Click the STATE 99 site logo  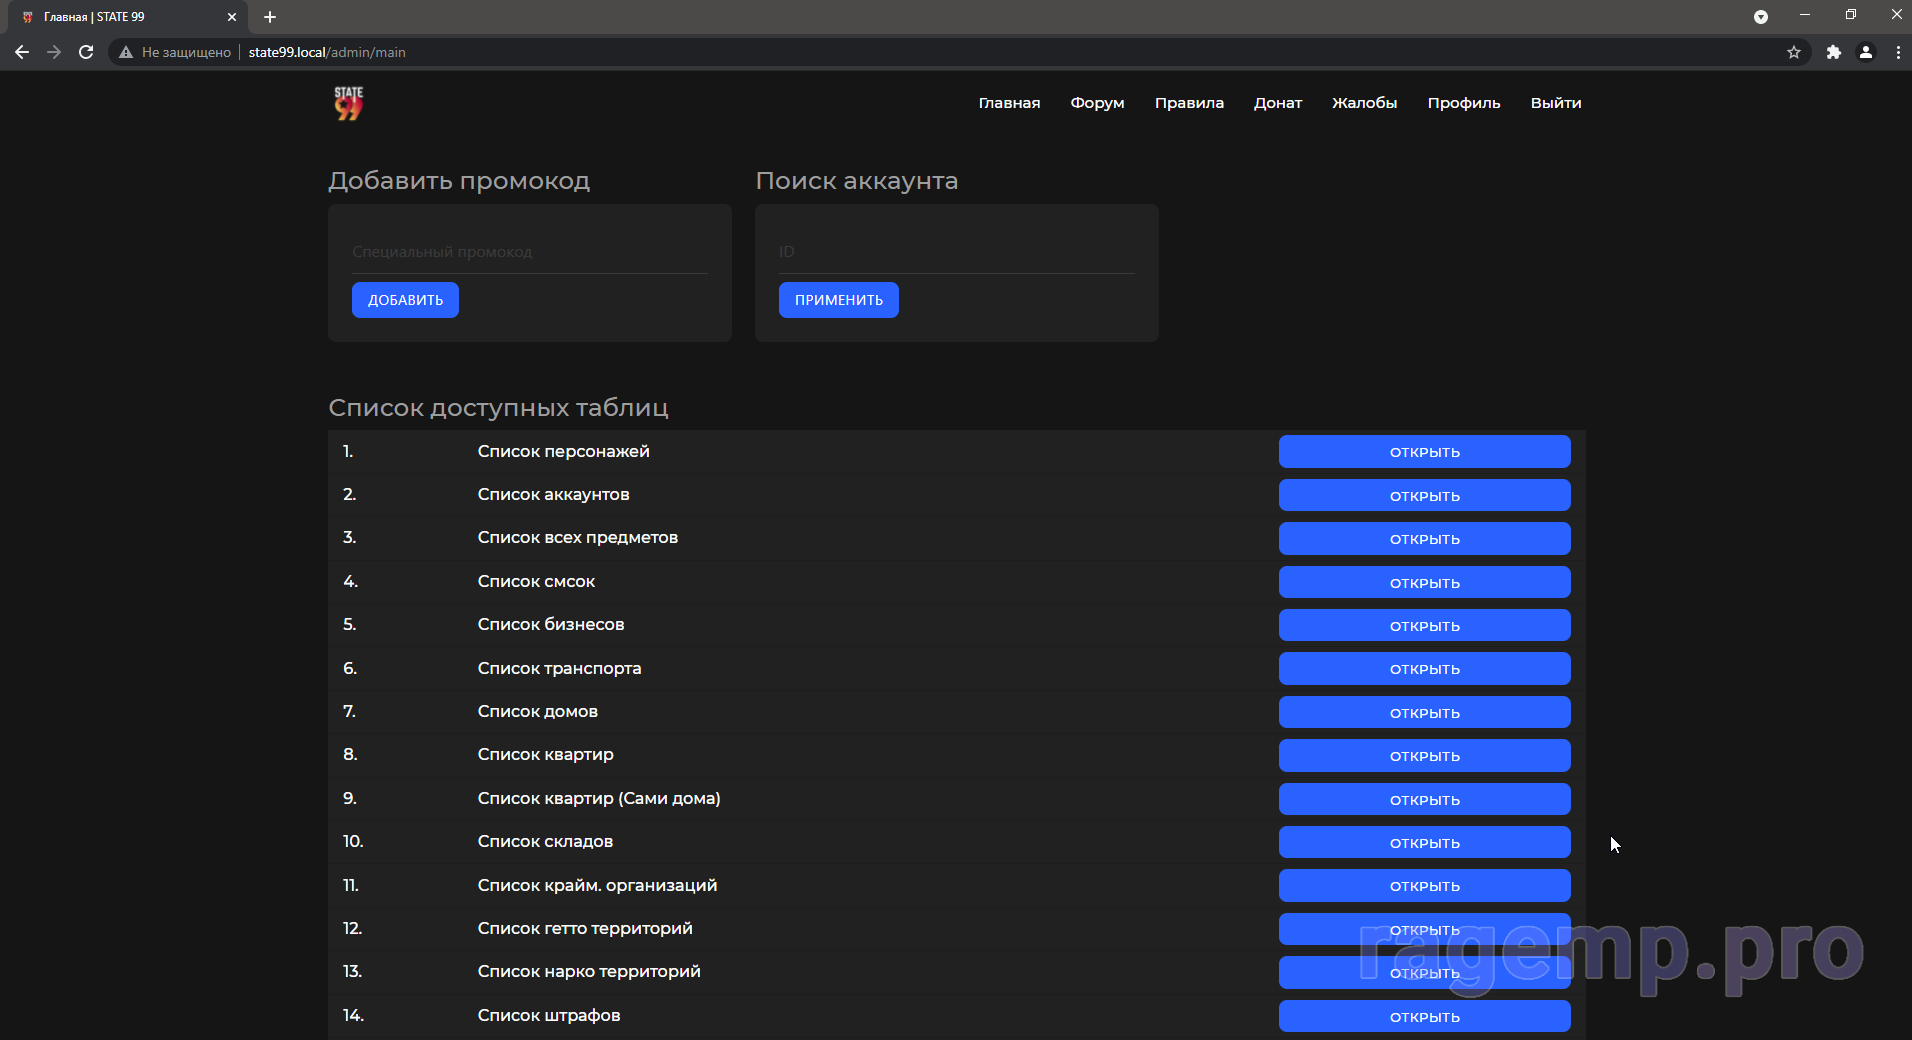348,103
